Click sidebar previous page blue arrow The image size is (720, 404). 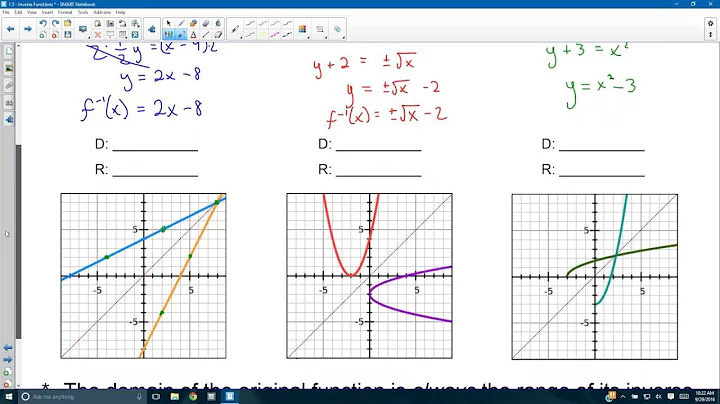[x=8, y=348]
